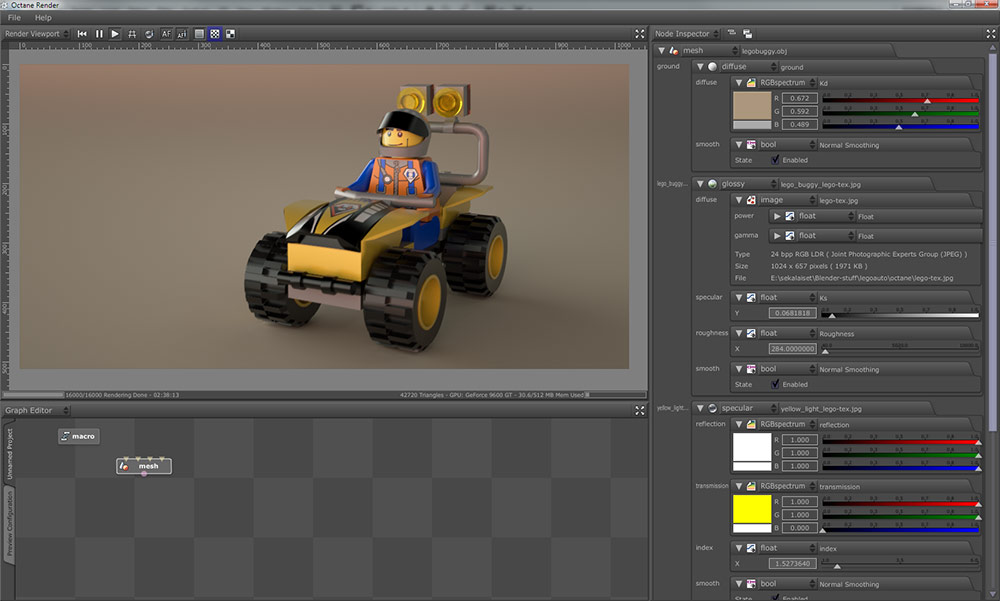Screen dimensions: 1000x601
Task: Click the index X field 1.5273640
Action: 792,564
